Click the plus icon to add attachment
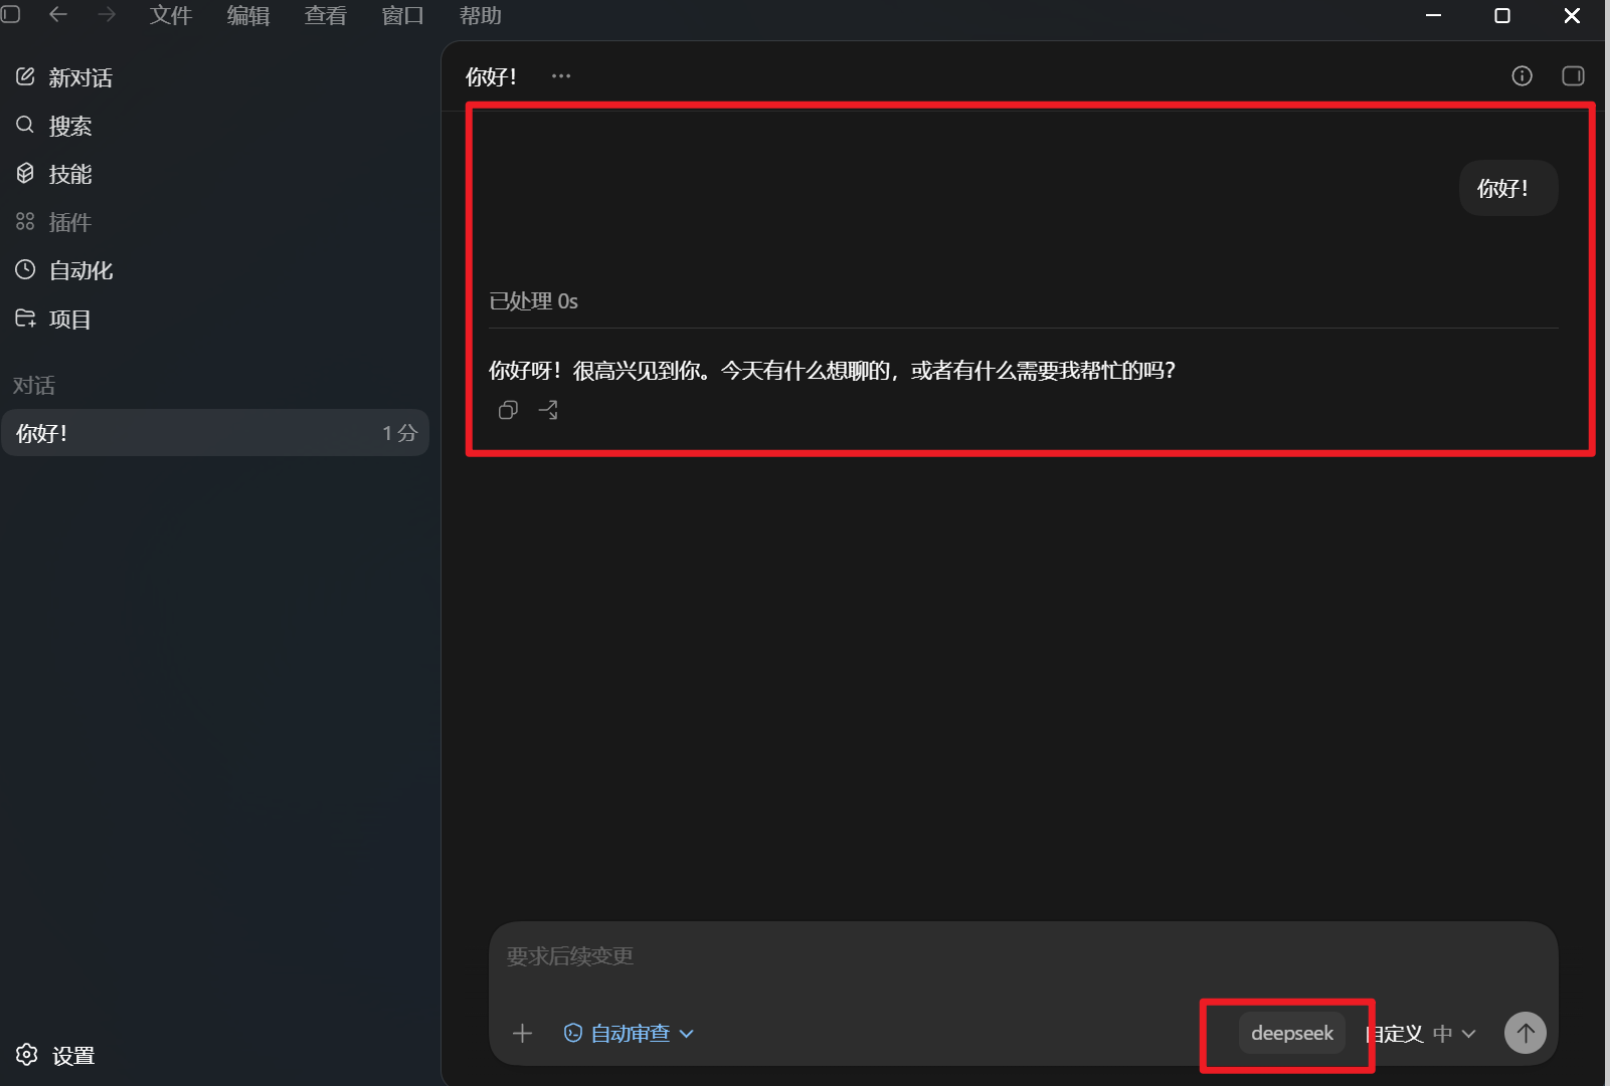This screenshot has width=1610, height=1086. pyautogui.click(x=522, y=1033)
